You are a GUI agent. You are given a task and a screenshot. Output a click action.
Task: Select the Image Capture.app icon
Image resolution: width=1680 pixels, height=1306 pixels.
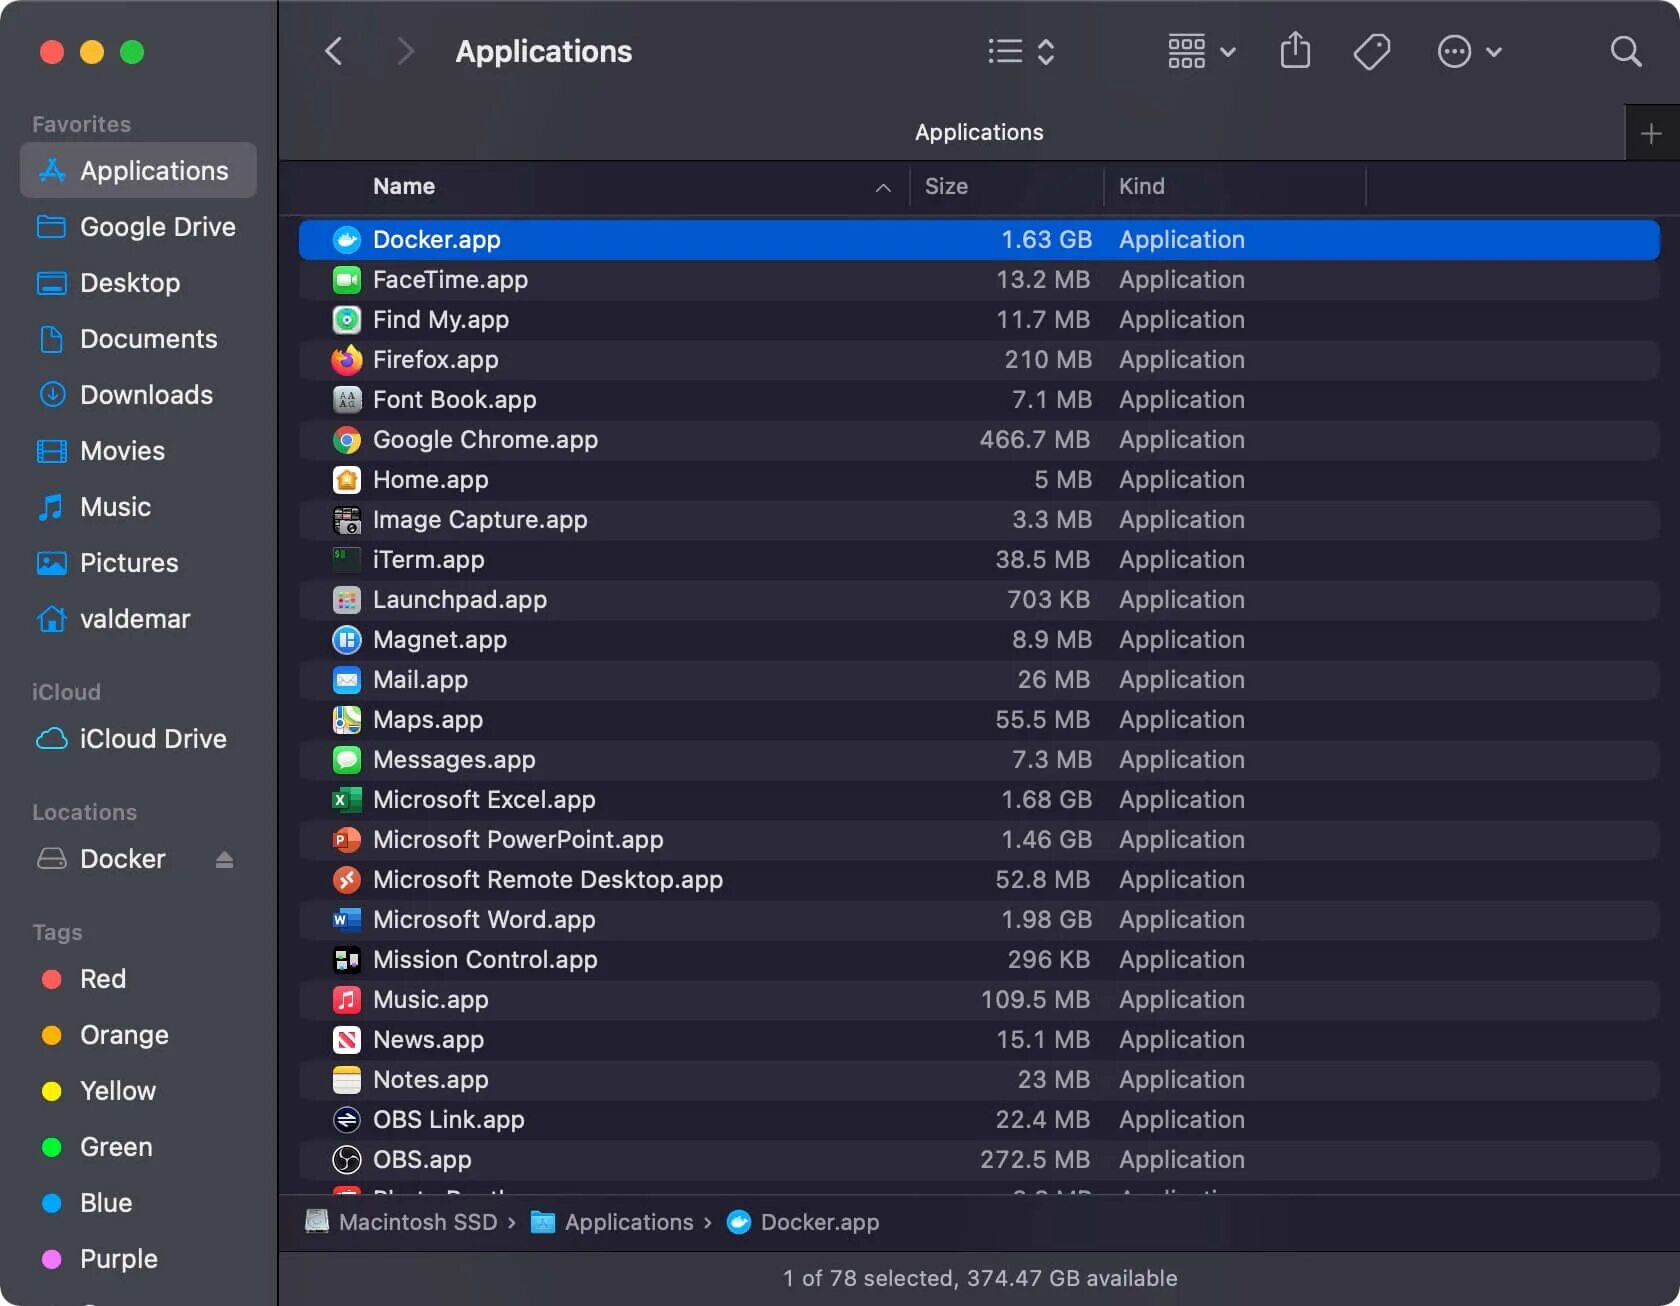346,520
